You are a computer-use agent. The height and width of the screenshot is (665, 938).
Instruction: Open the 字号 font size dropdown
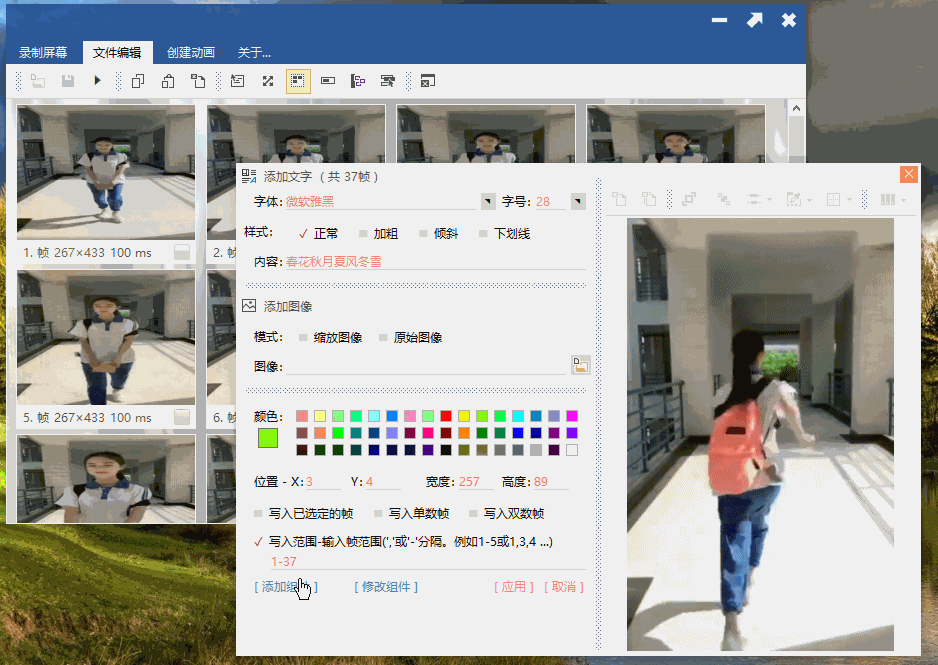578,202
